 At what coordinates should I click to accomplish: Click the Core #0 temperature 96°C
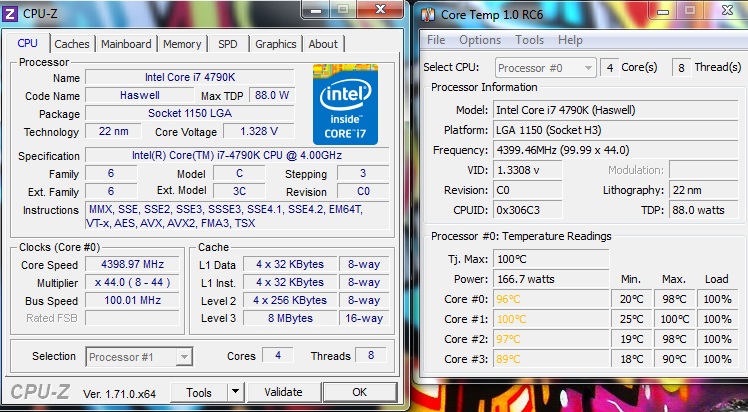551,299
